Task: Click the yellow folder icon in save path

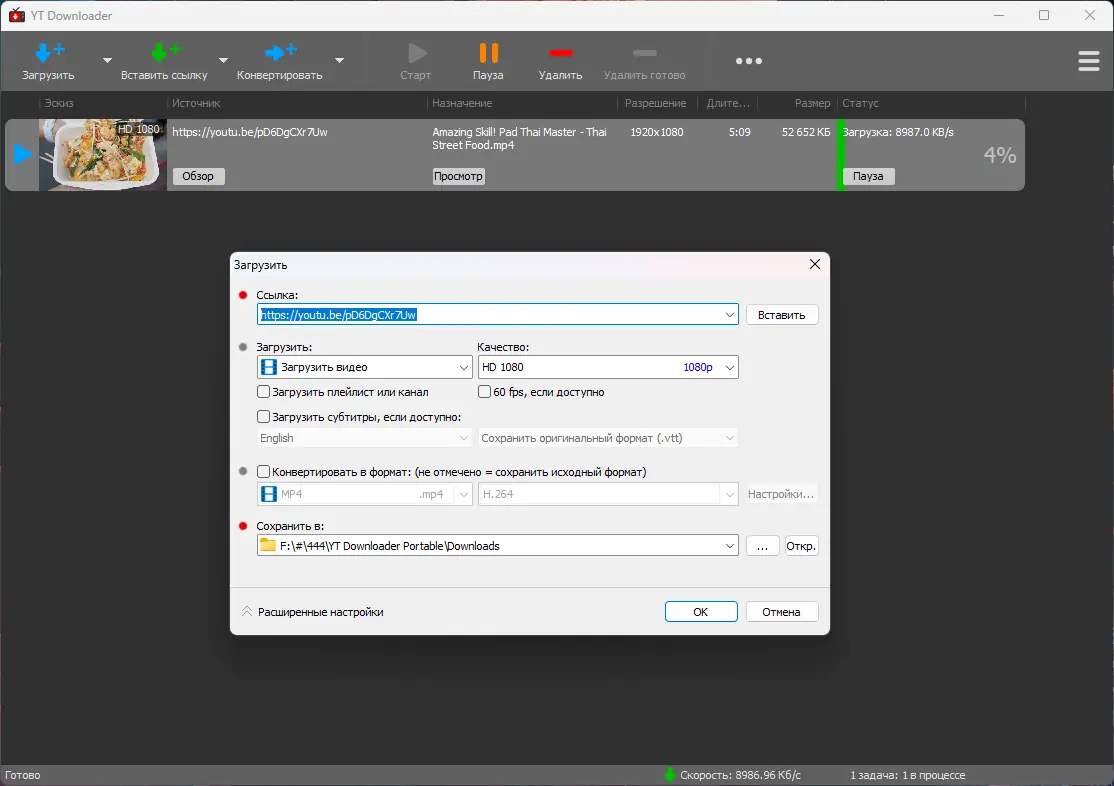Action: click(x=268, y=545)
